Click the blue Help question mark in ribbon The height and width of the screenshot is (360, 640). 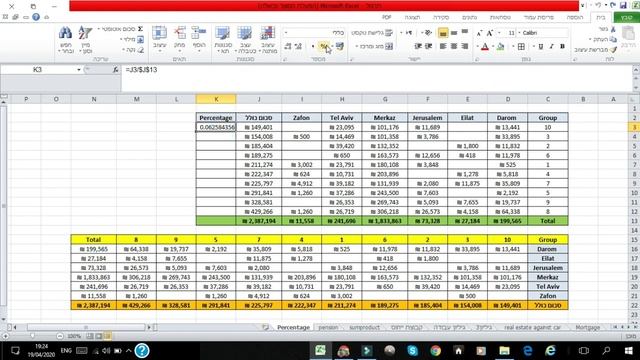[36, 17]
